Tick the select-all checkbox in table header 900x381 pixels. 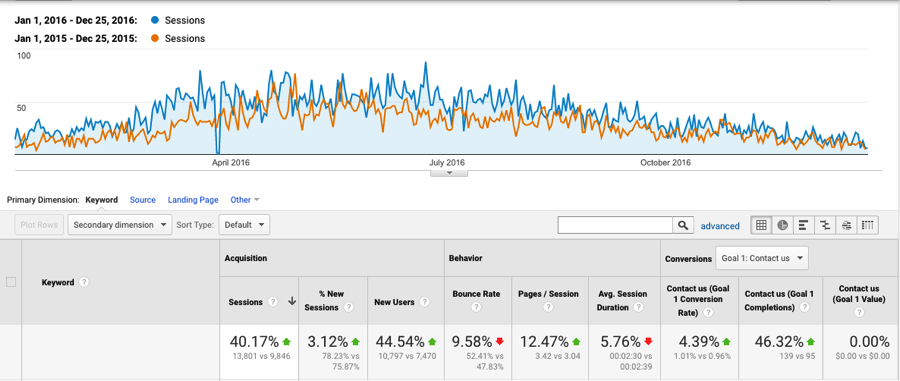click(11, 282)
